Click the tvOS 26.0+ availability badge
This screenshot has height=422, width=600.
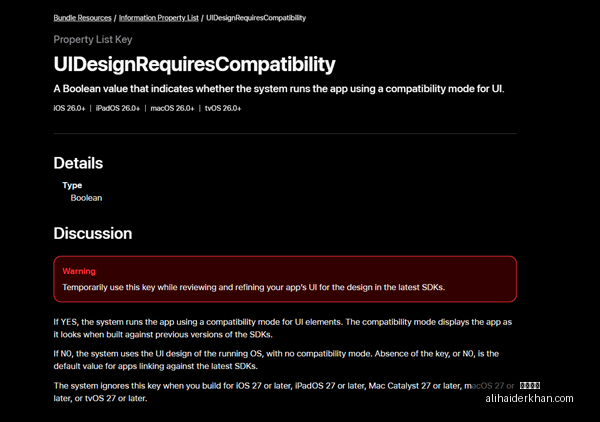coord(223,108)
